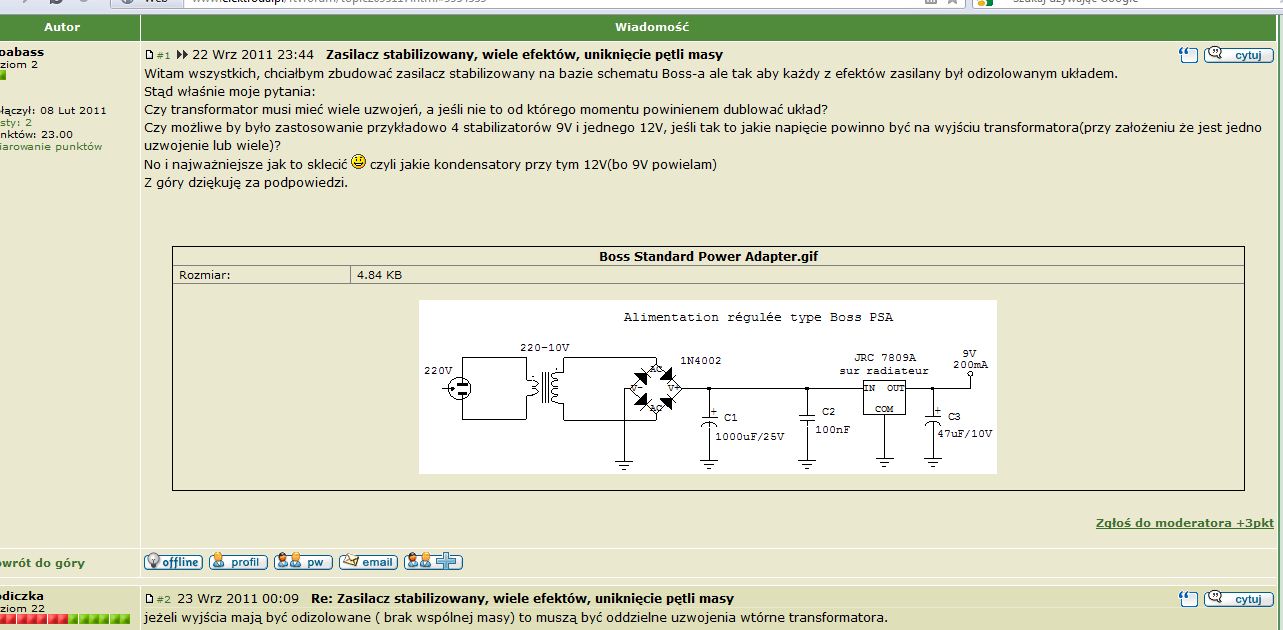Send a private message with pw button
Screen dimensions: 1283x630
303,562
